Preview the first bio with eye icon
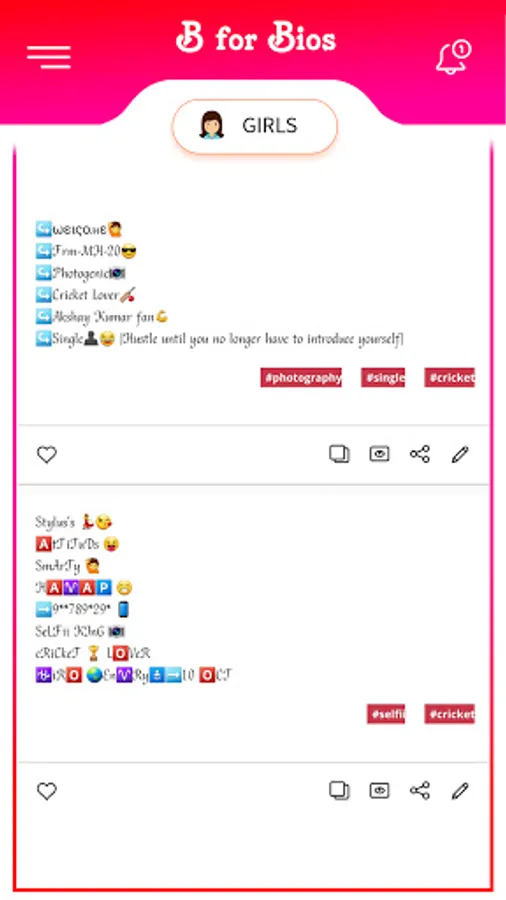Viewport: 506px width, 900px height. [x=379, y=454]
